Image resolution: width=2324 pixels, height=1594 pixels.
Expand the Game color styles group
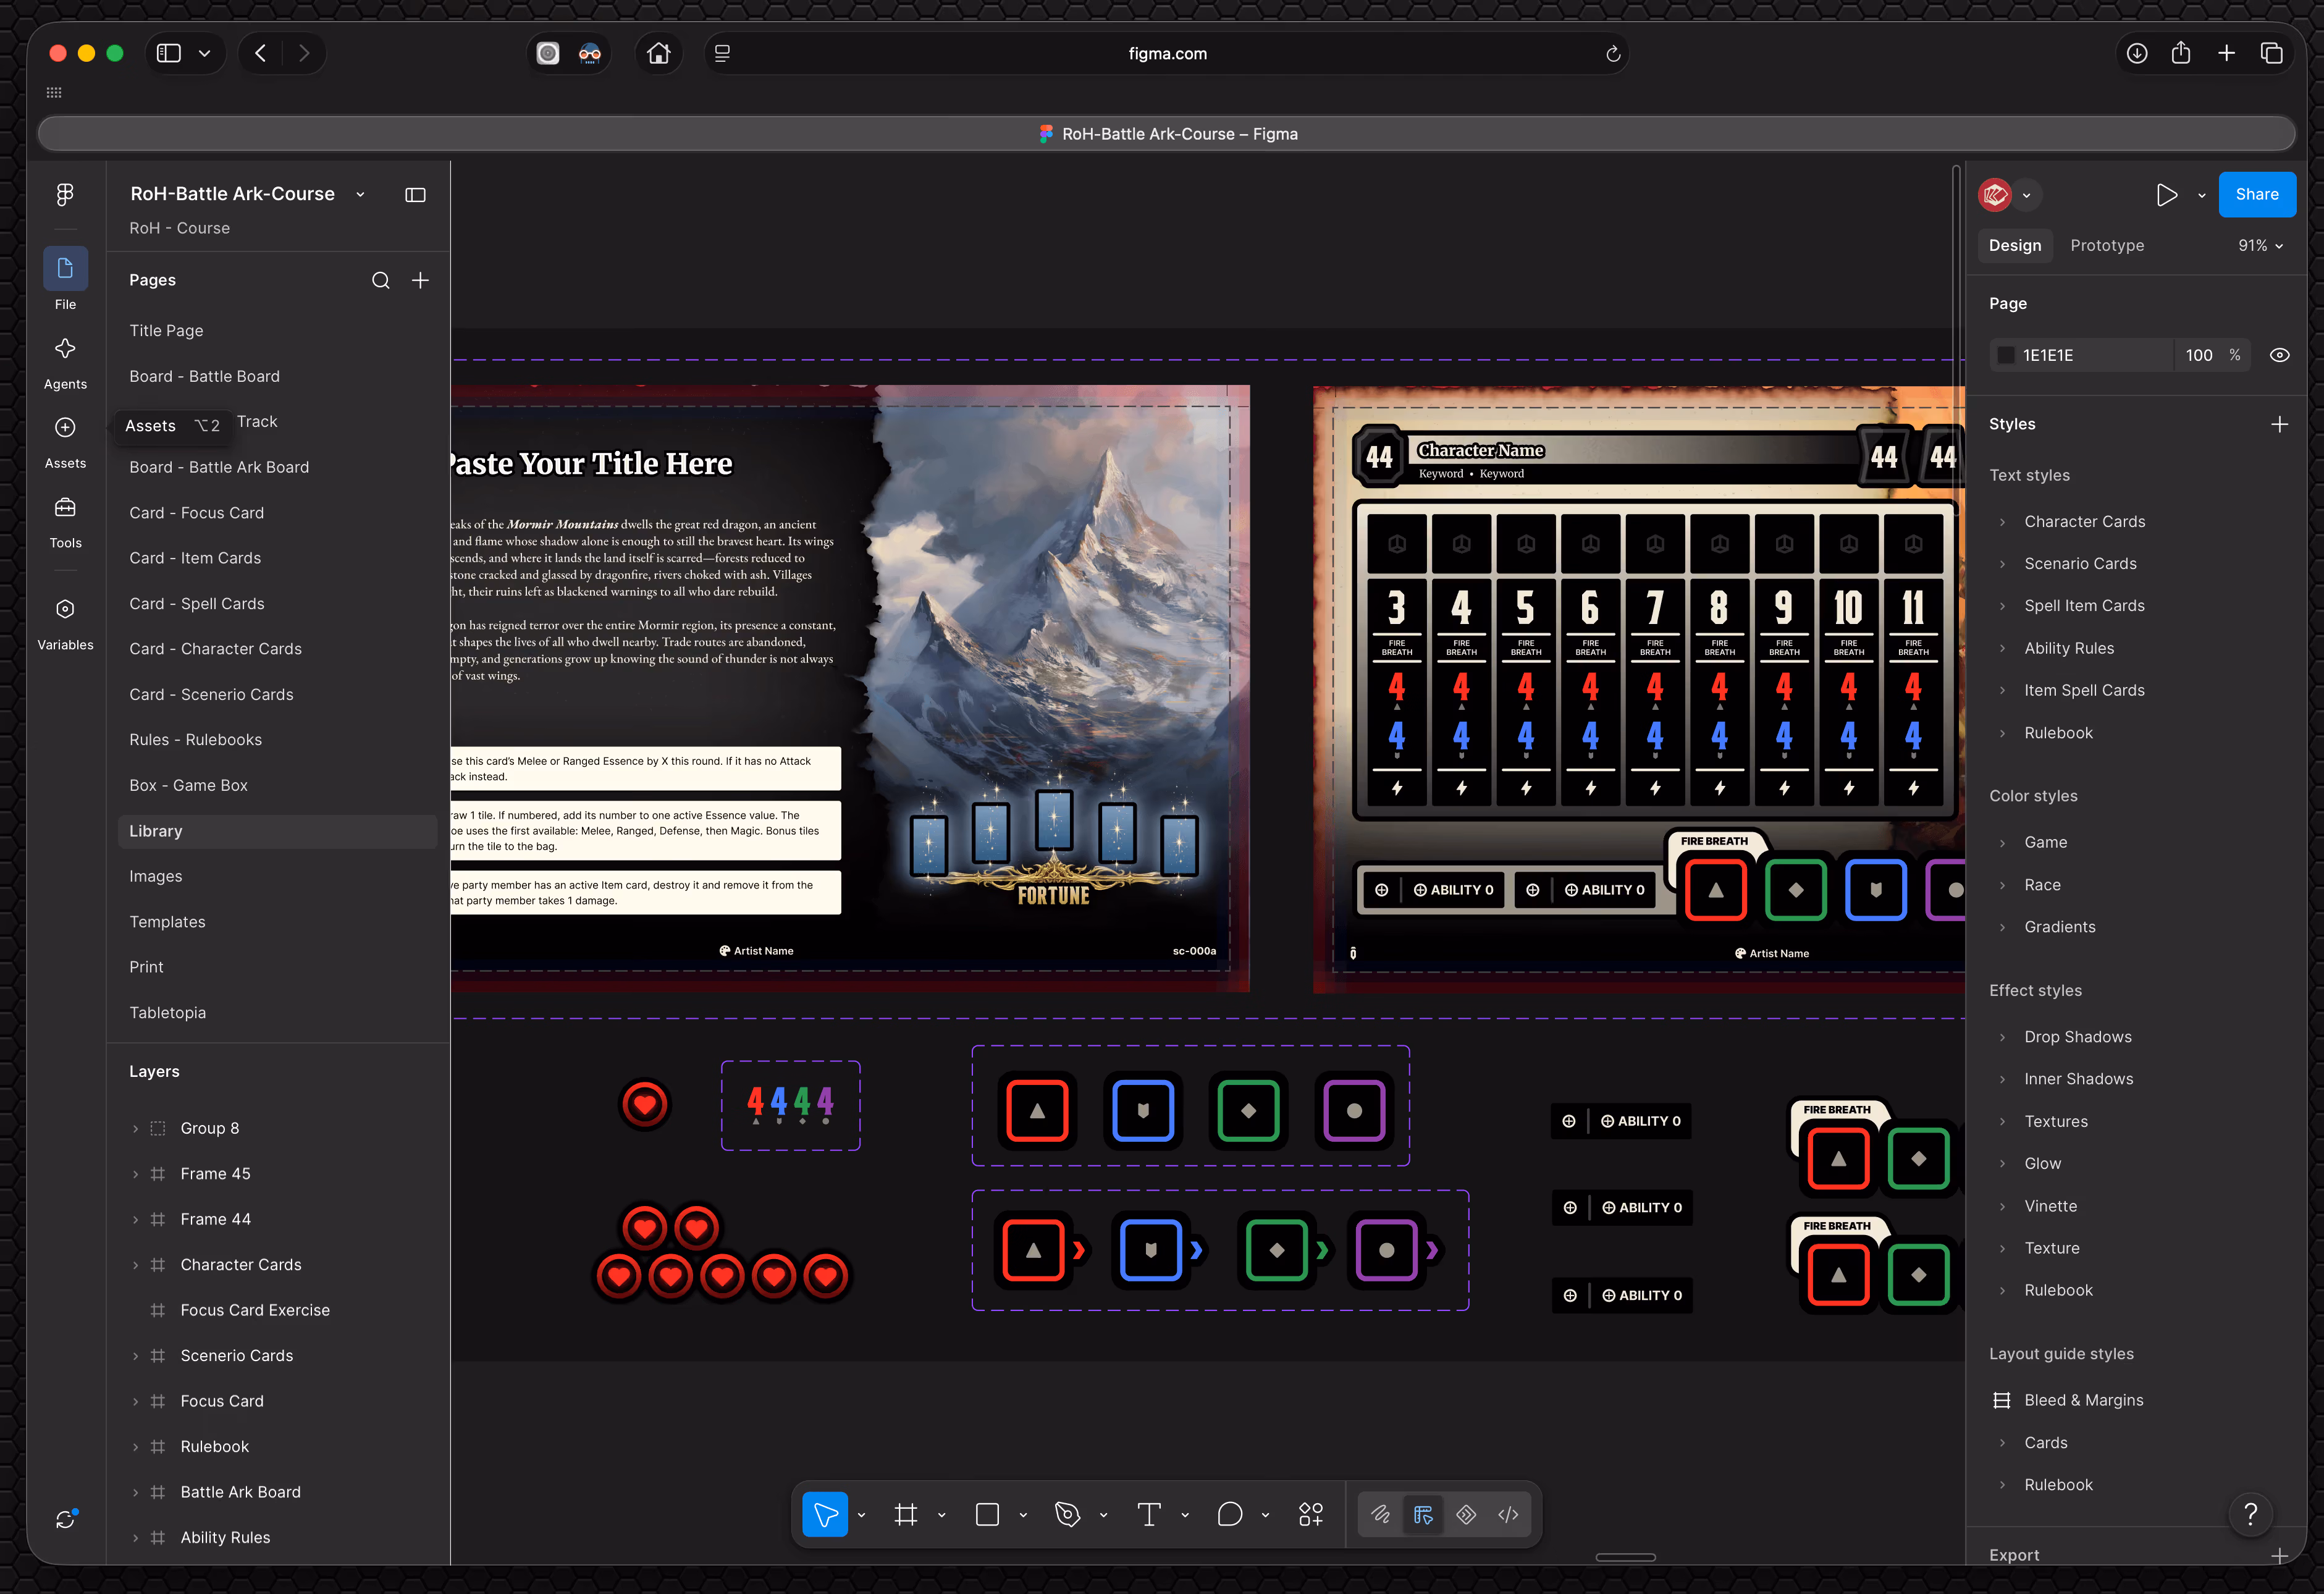pyautogui.click(x=2002, y=843)
